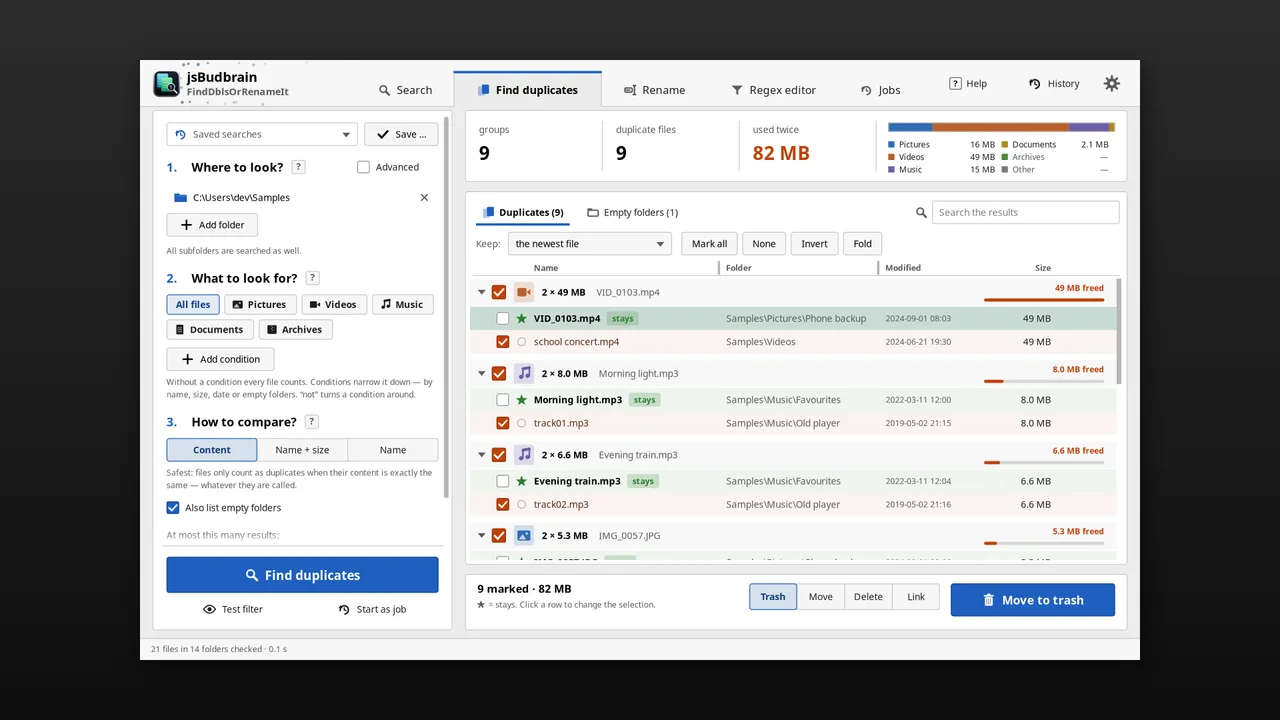
Task: Click the magnifier icon beside the results search
Action: 921,213
